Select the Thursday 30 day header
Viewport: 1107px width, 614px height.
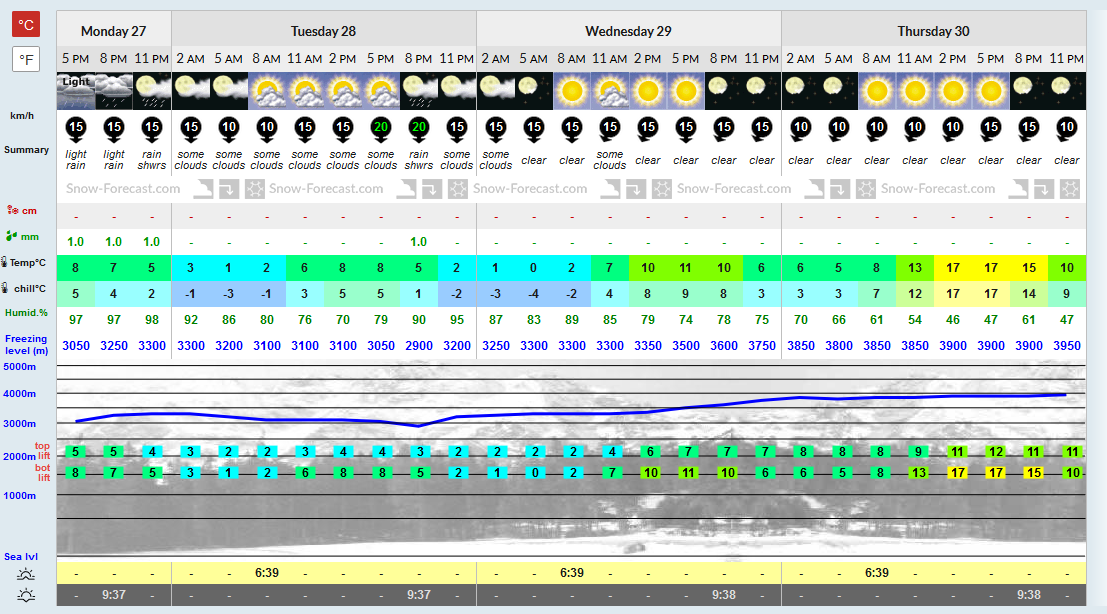click(x=933, y=31)
